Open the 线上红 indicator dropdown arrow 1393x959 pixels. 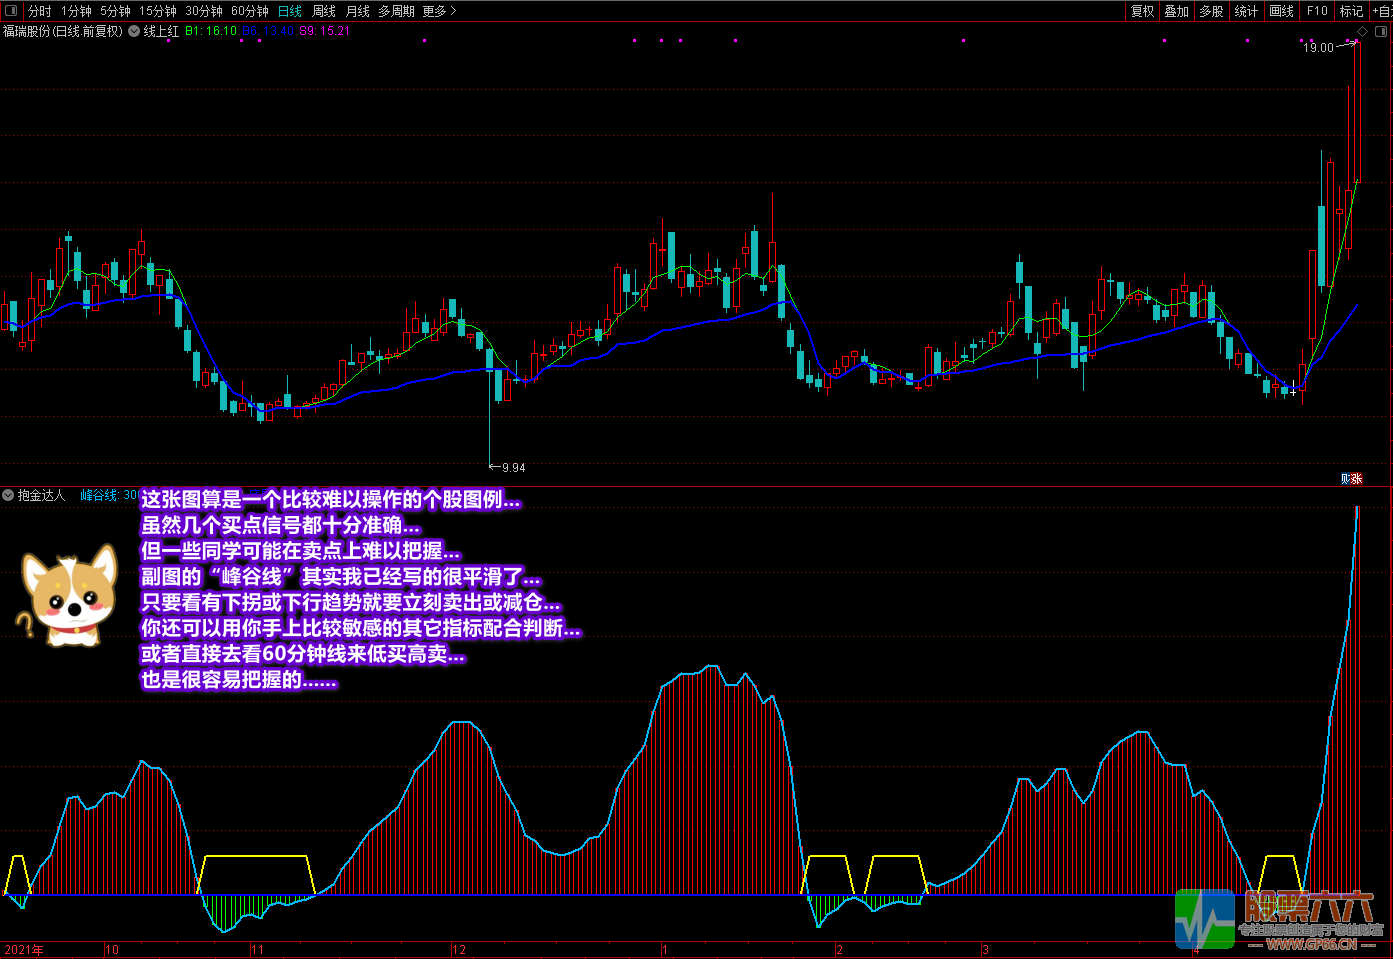tap(134, 31)
